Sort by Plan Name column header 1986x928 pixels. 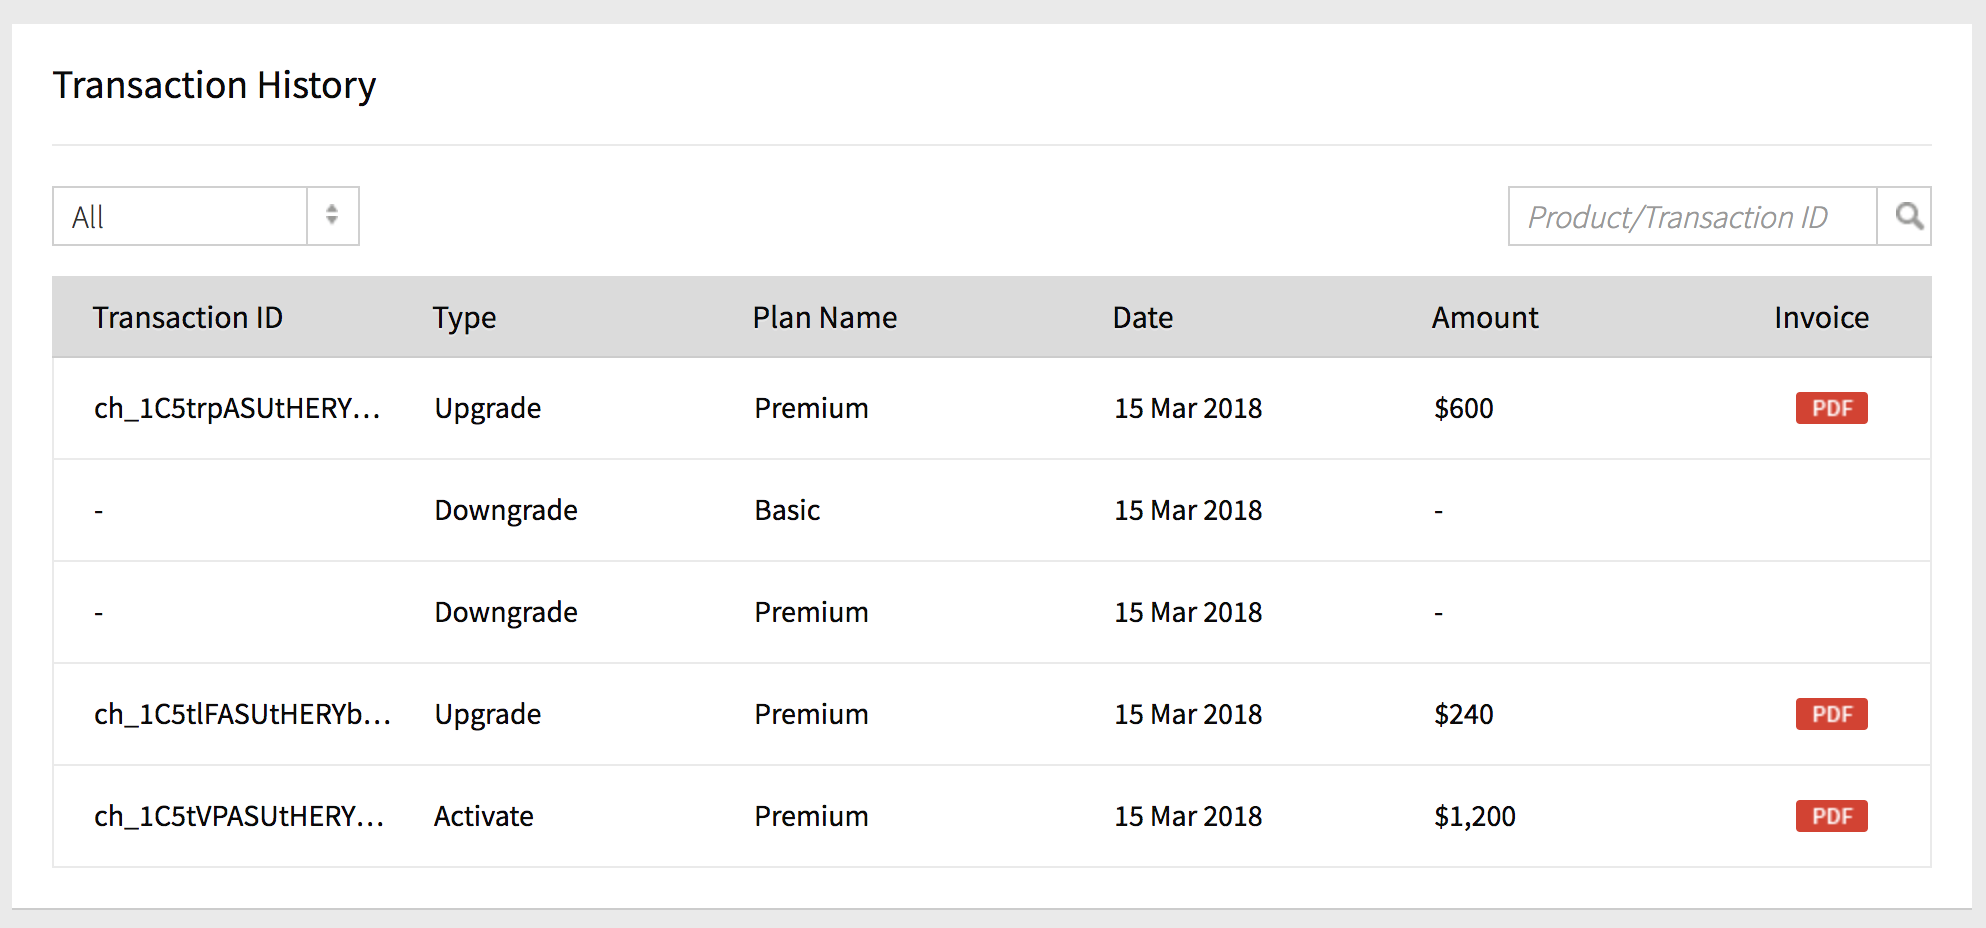[825, 318]
